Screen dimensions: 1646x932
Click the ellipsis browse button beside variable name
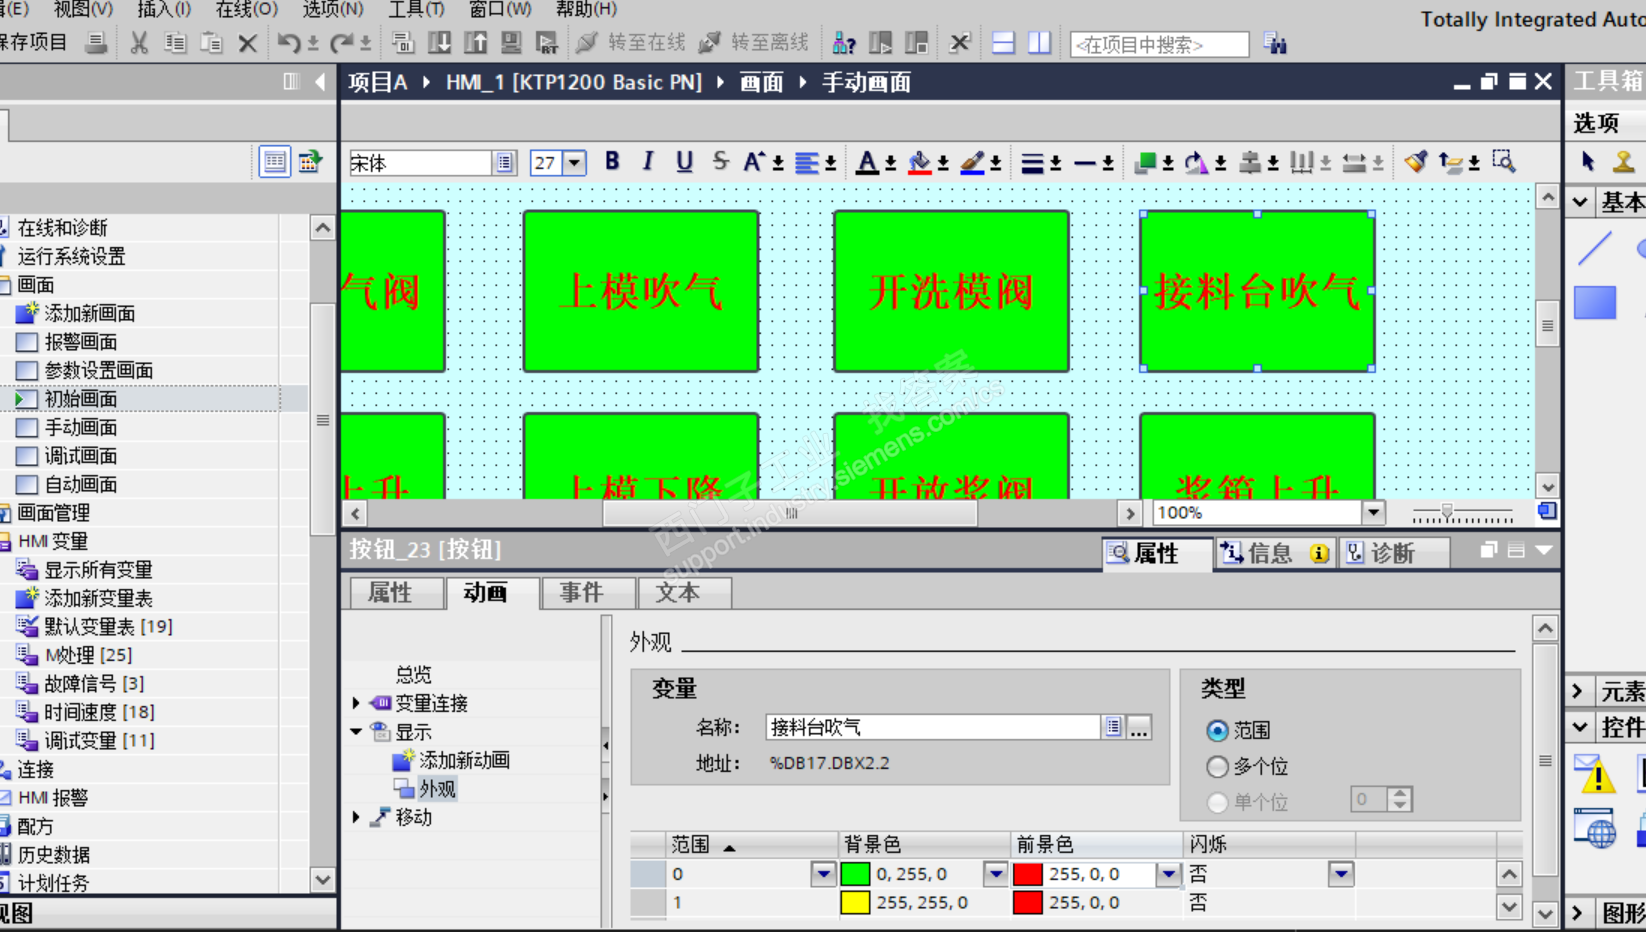pos(1139,727)
